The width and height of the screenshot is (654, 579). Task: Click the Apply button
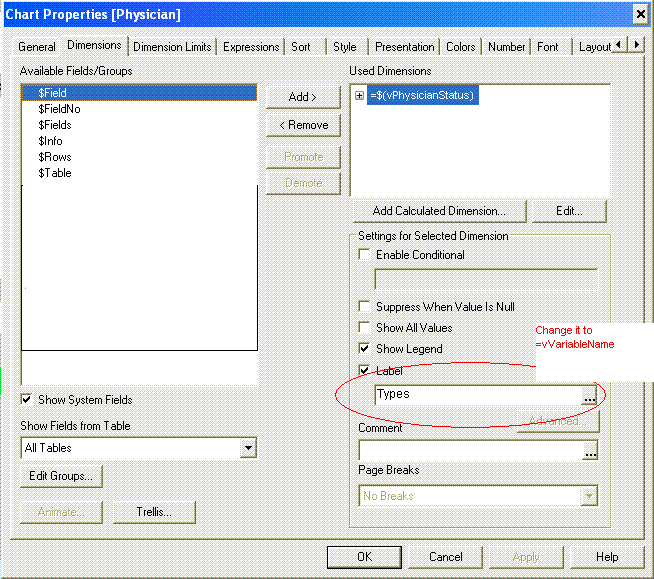coord(526,557)
